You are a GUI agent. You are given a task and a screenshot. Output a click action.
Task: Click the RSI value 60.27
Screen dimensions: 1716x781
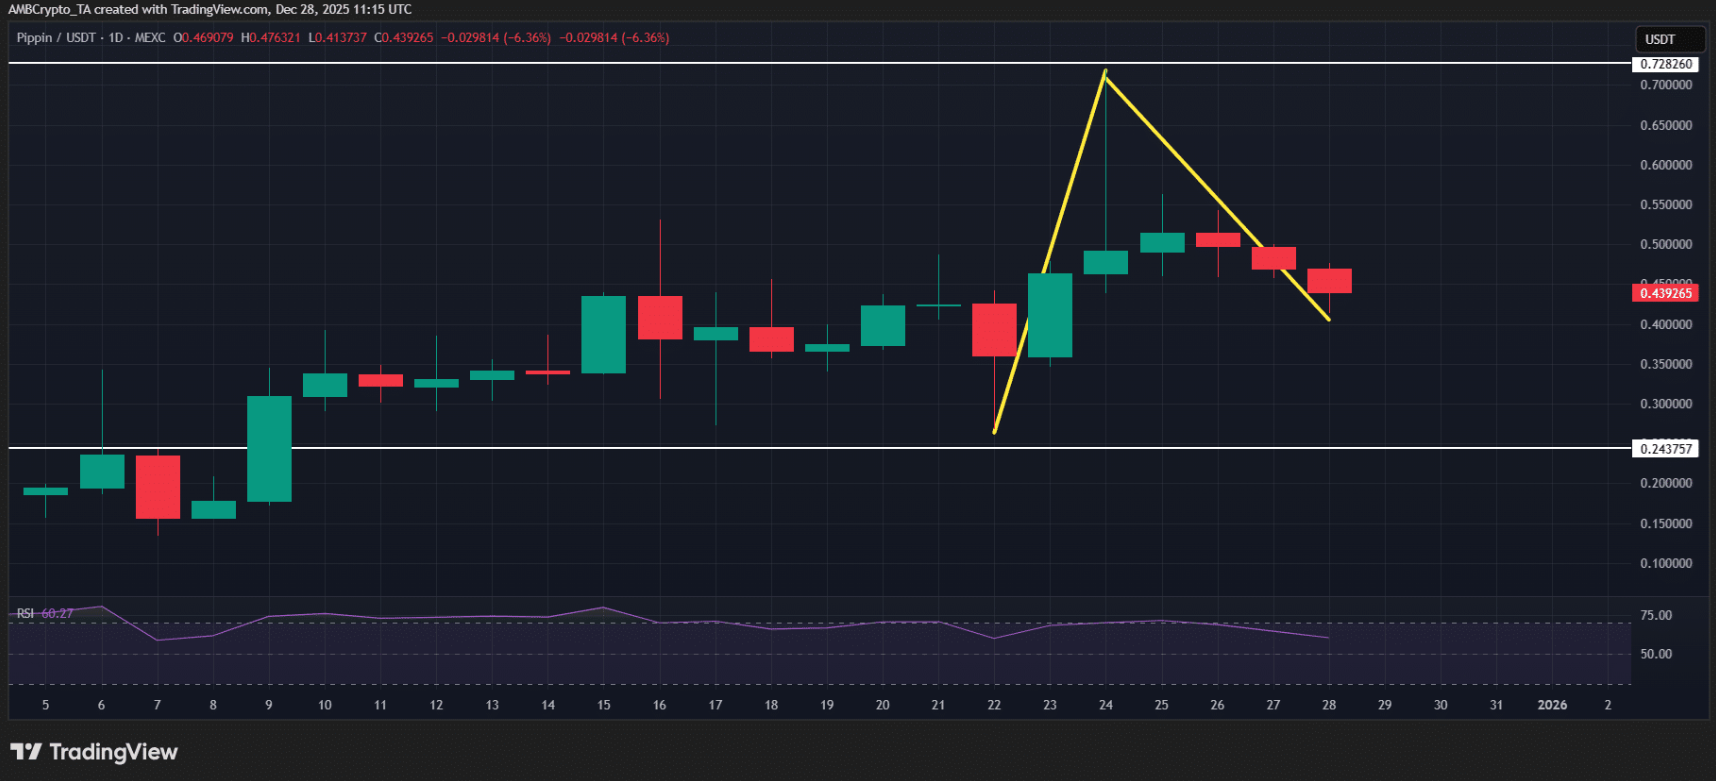[x=57, y=613]
